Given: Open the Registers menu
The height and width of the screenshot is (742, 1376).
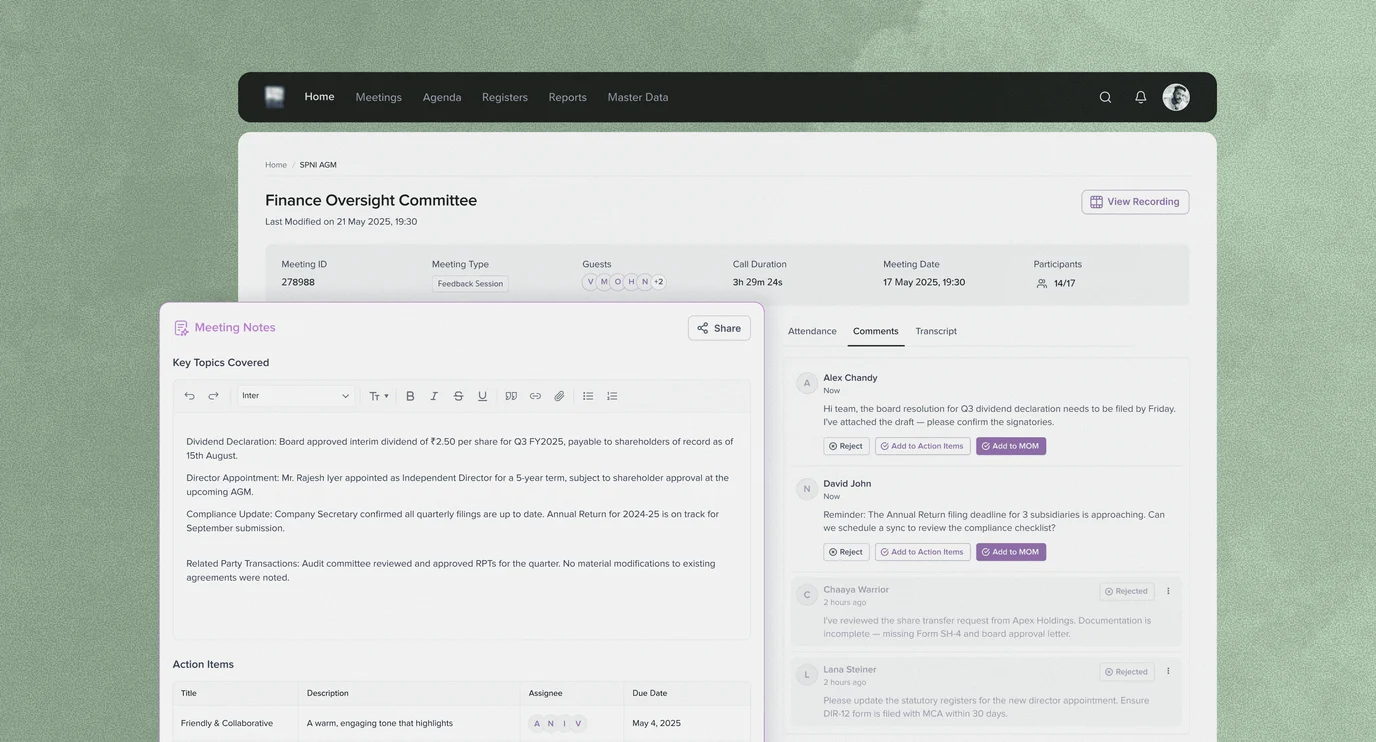Looking at the screenshot, I should 505,97.
